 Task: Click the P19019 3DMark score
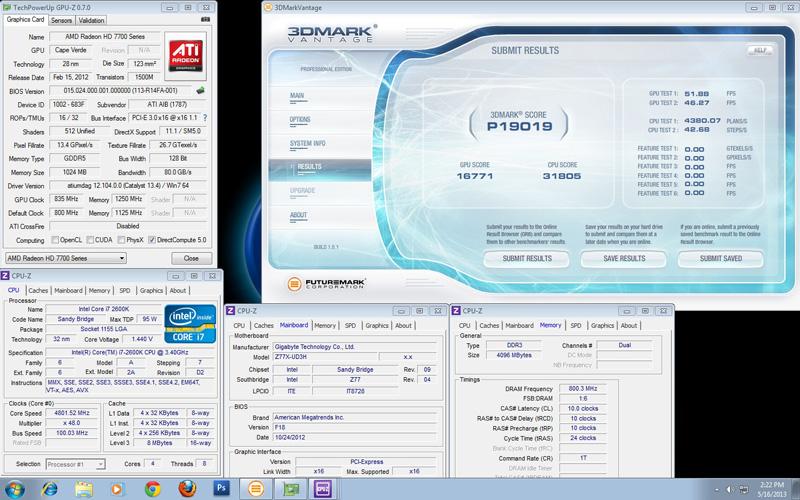coord(519,127)
